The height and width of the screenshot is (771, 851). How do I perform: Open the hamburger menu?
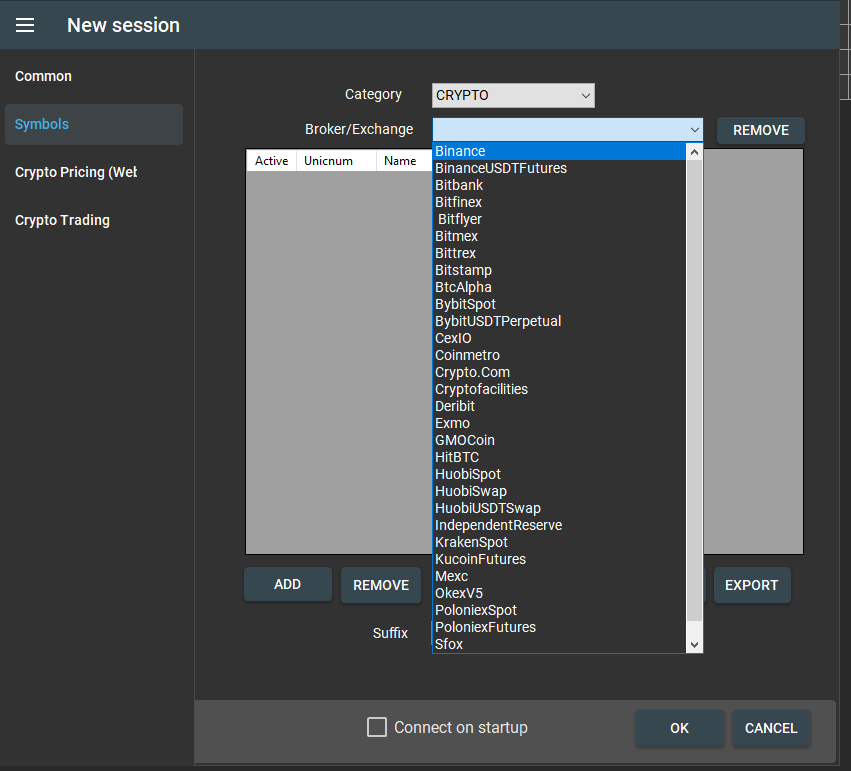point(25,25)
